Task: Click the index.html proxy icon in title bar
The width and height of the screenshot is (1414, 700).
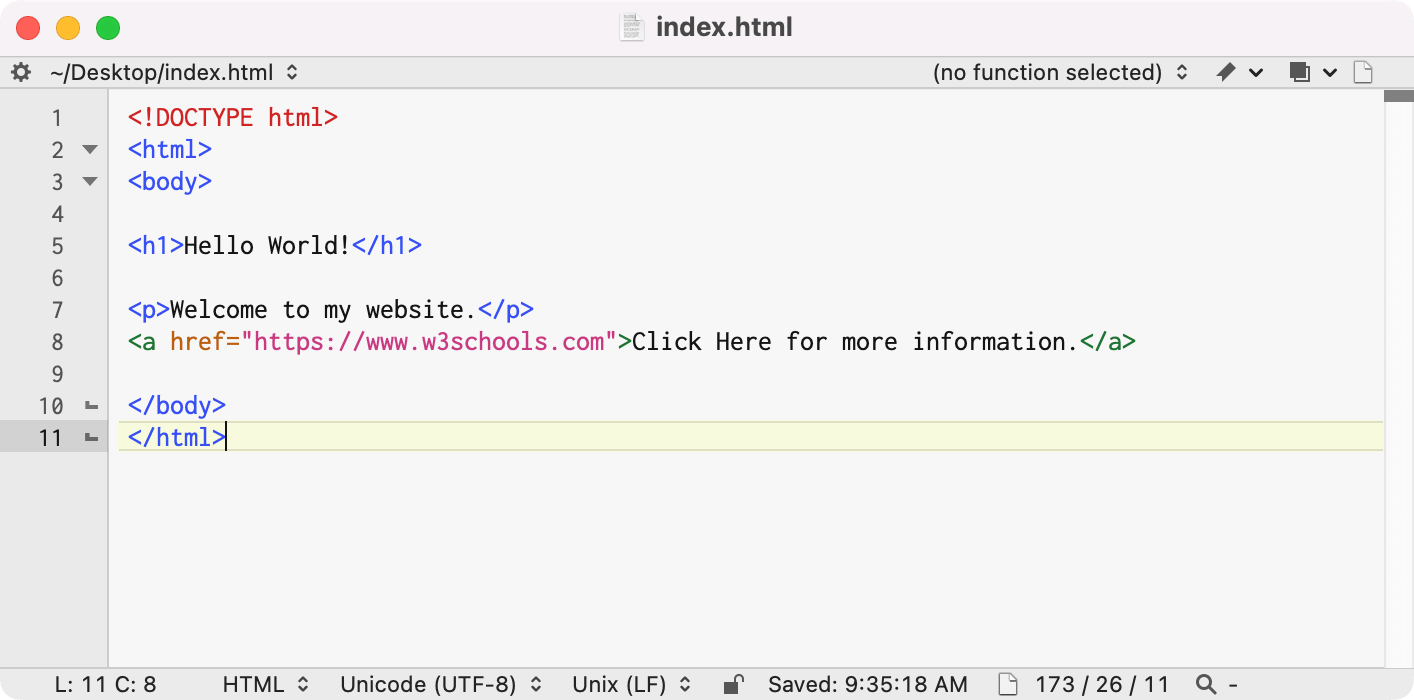Action: pyautogui.click(x=631, y=27)
